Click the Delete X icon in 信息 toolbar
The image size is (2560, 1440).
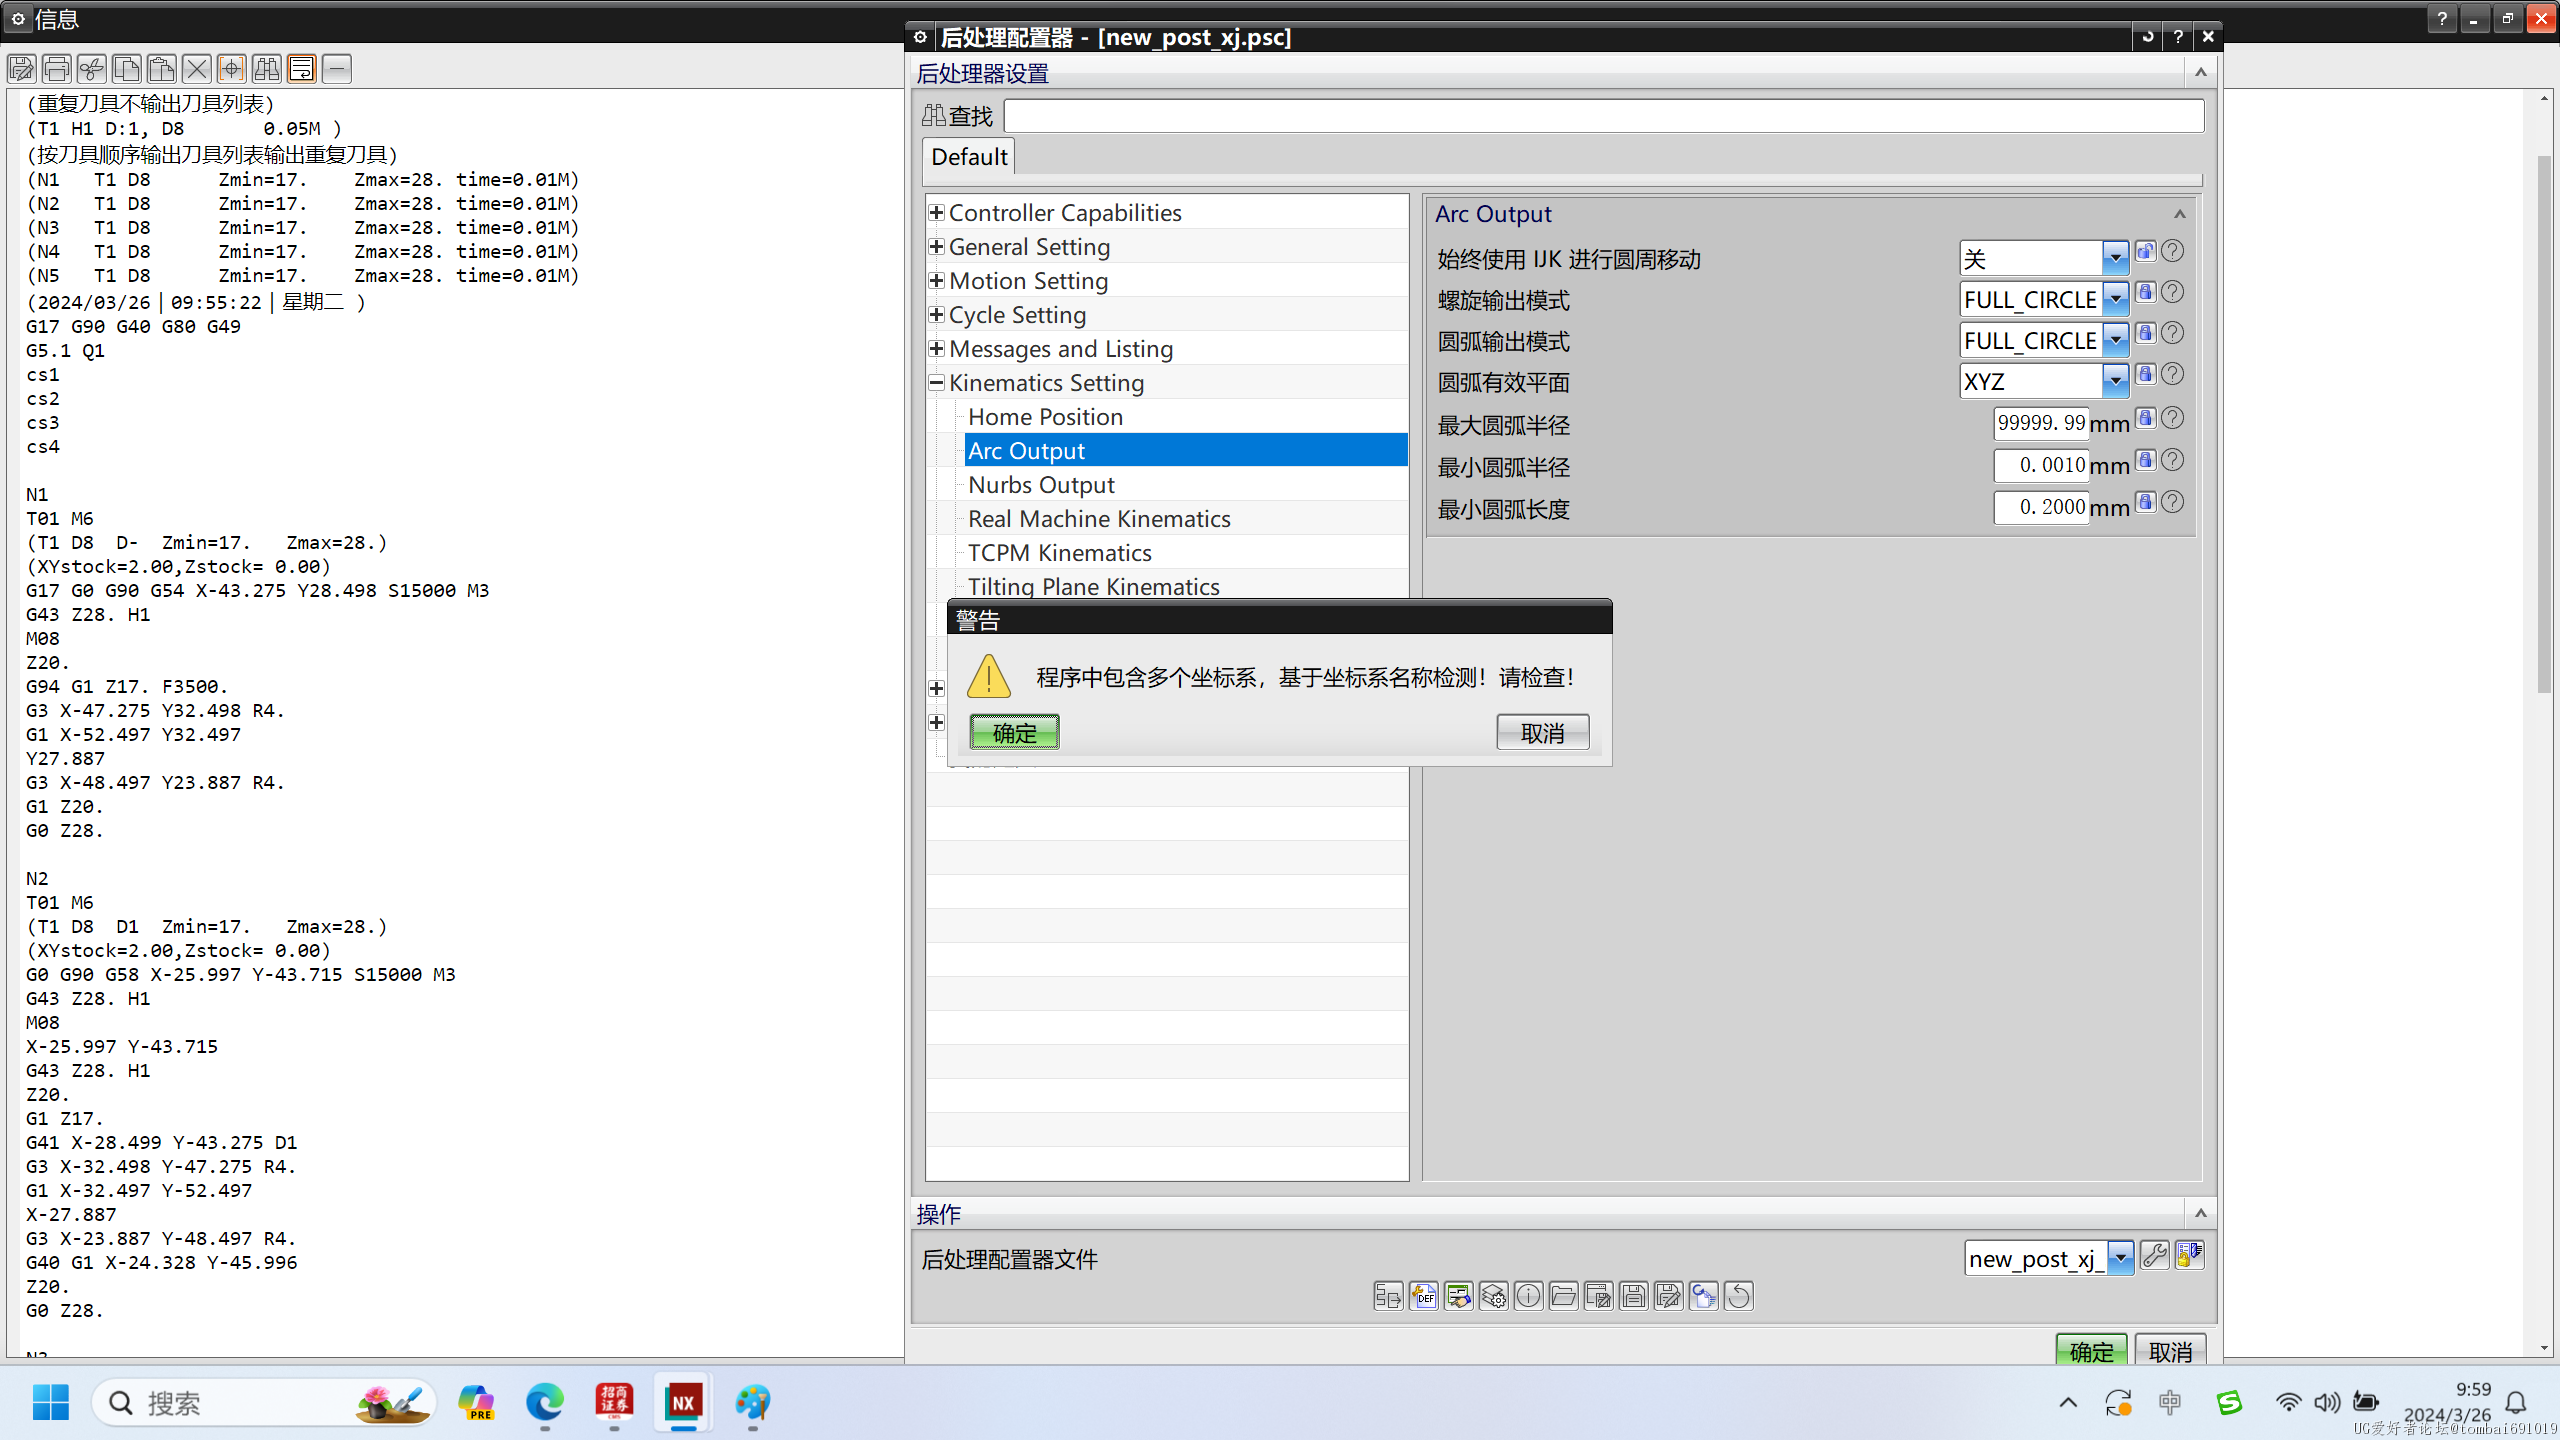[197, 68]
